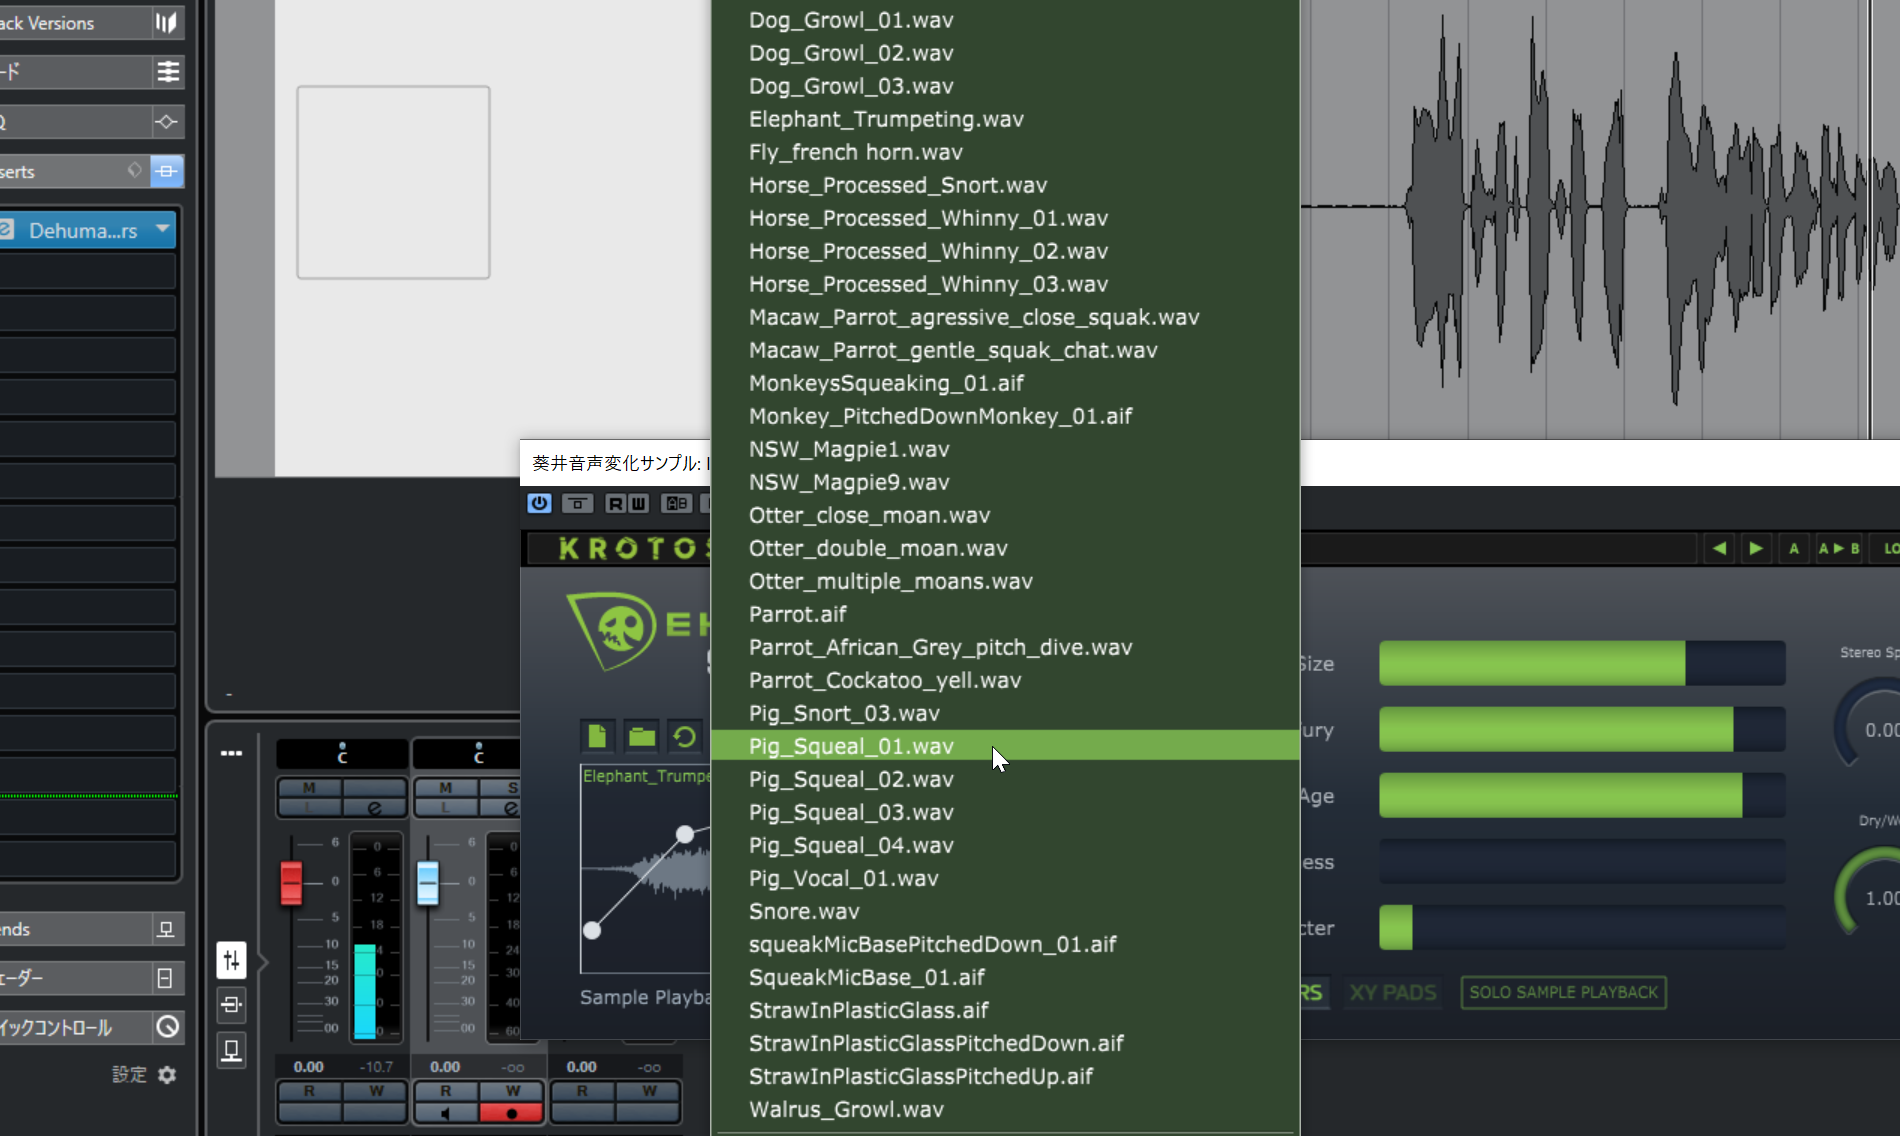
Task: Select Snore.wav from the sample list
Action: (1005, 911)
